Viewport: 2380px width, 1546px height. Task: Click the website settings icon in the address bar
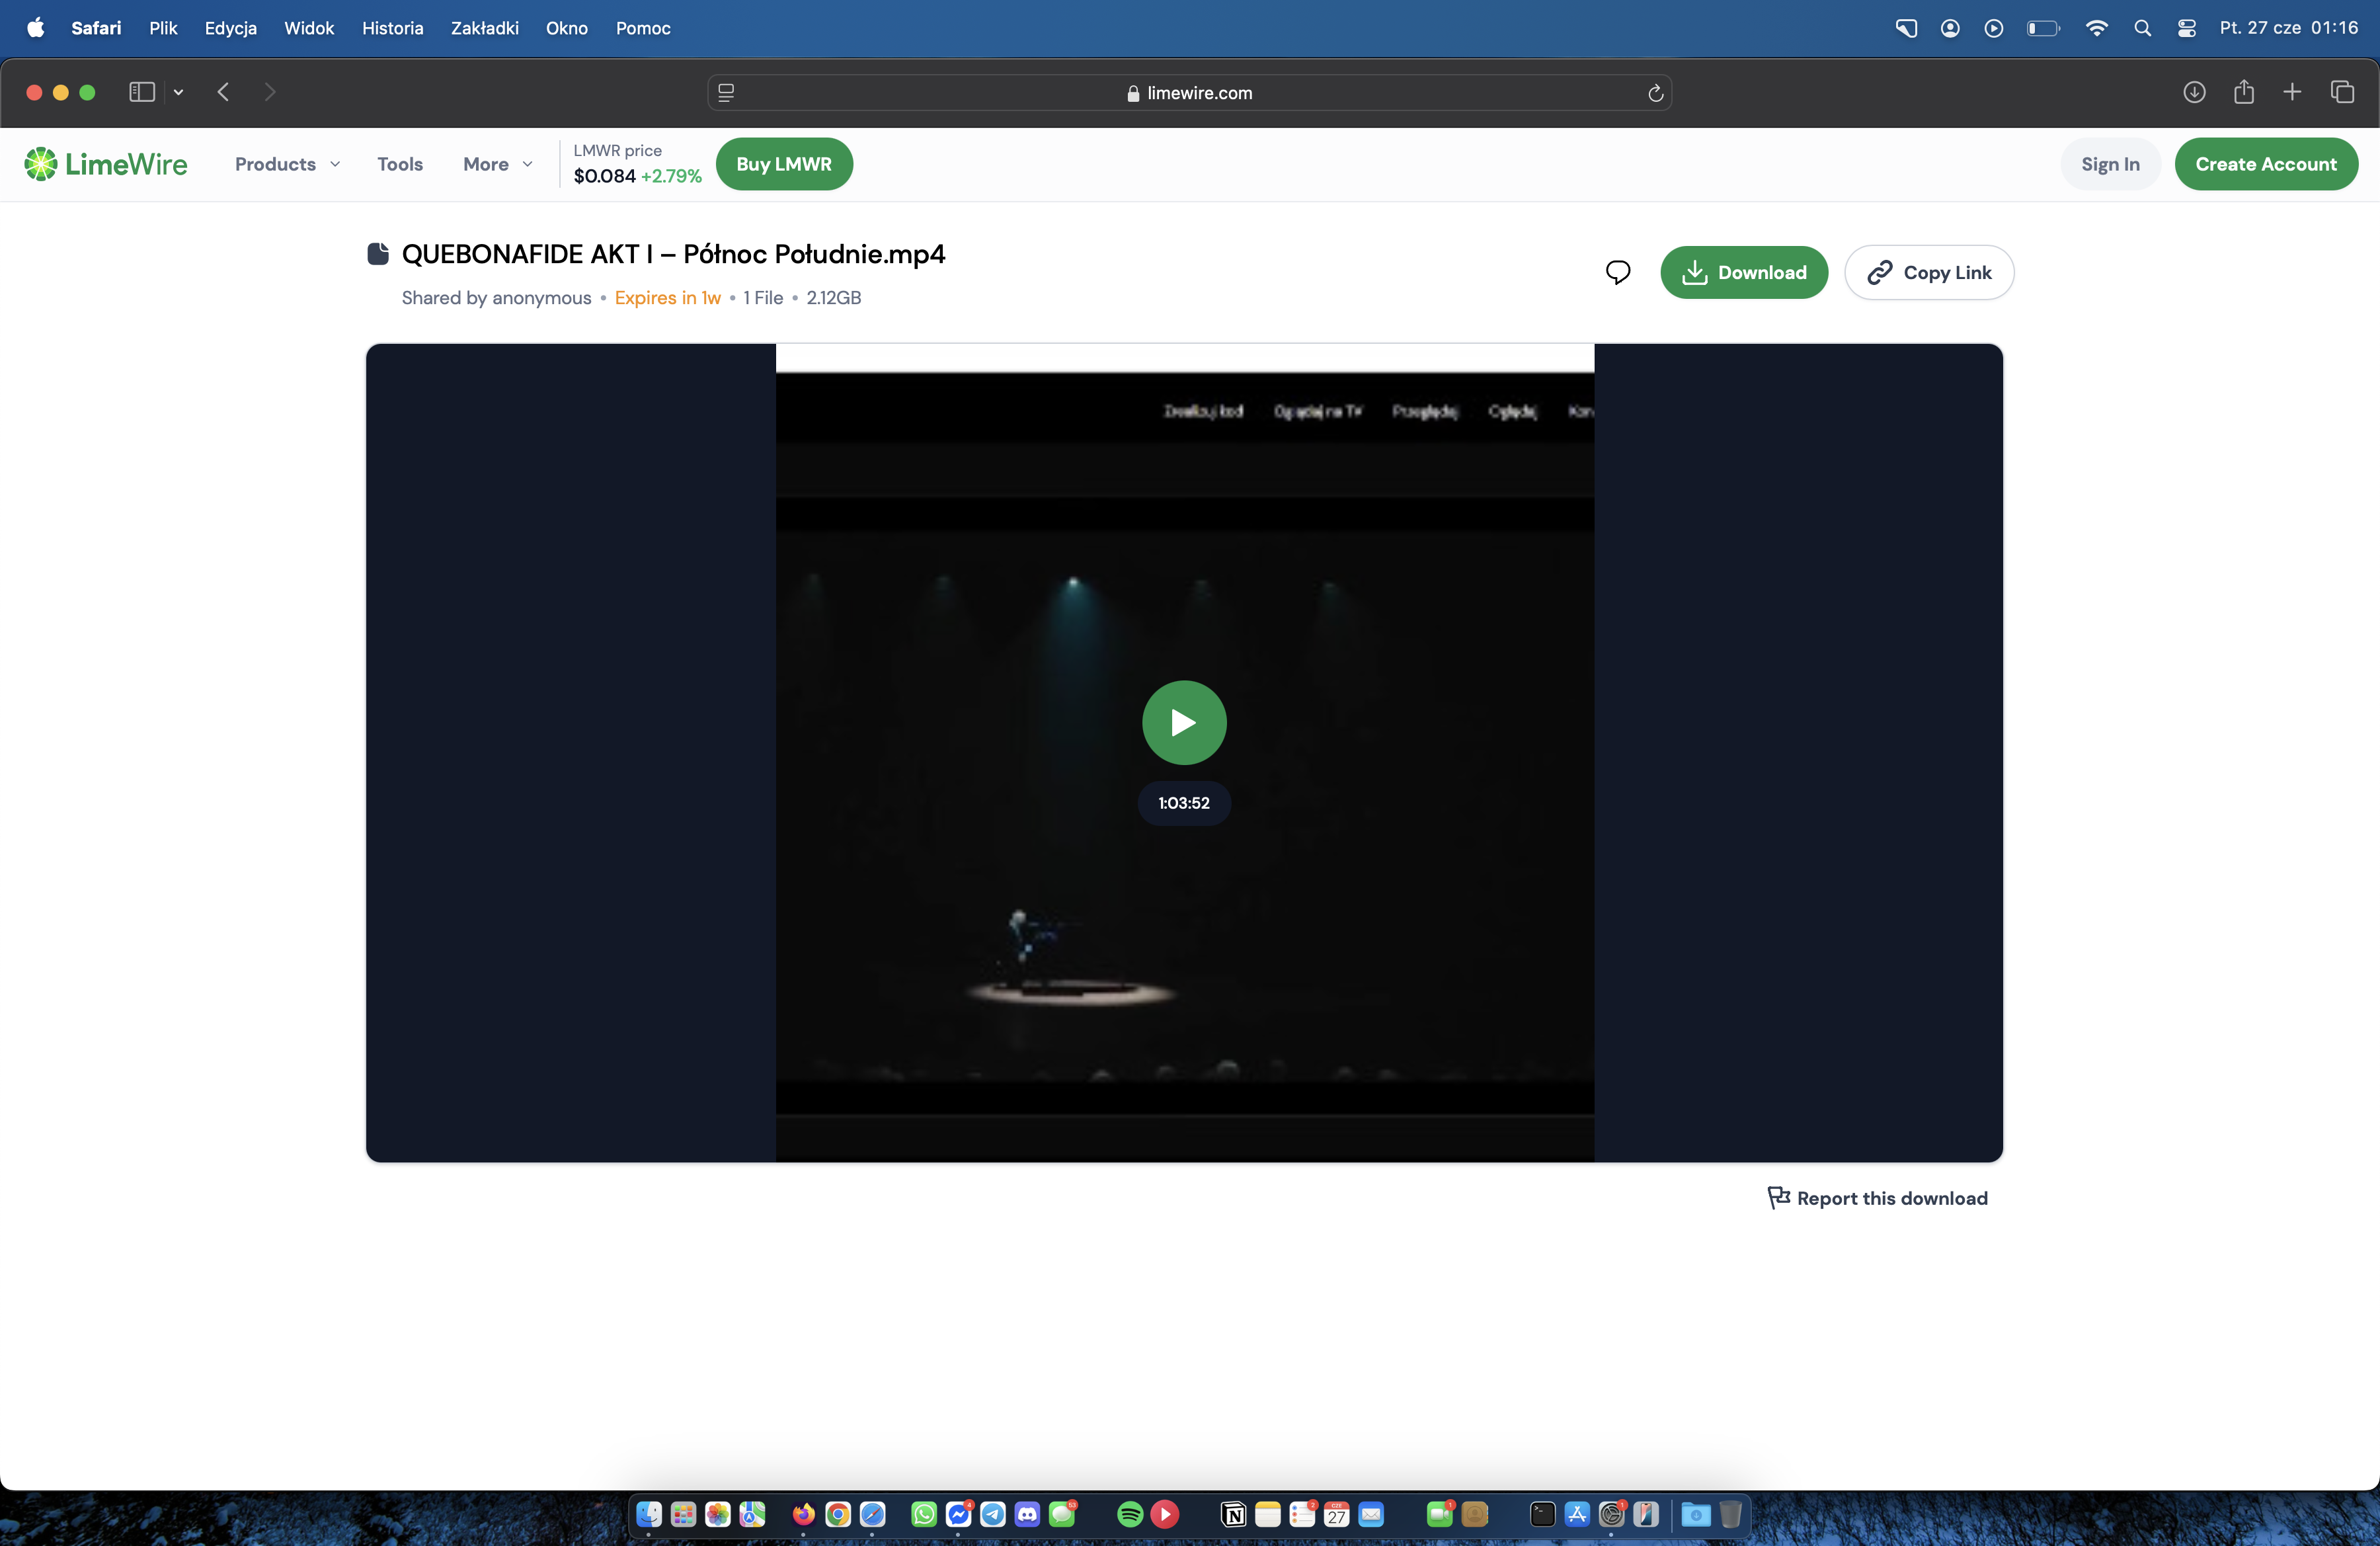726,93
